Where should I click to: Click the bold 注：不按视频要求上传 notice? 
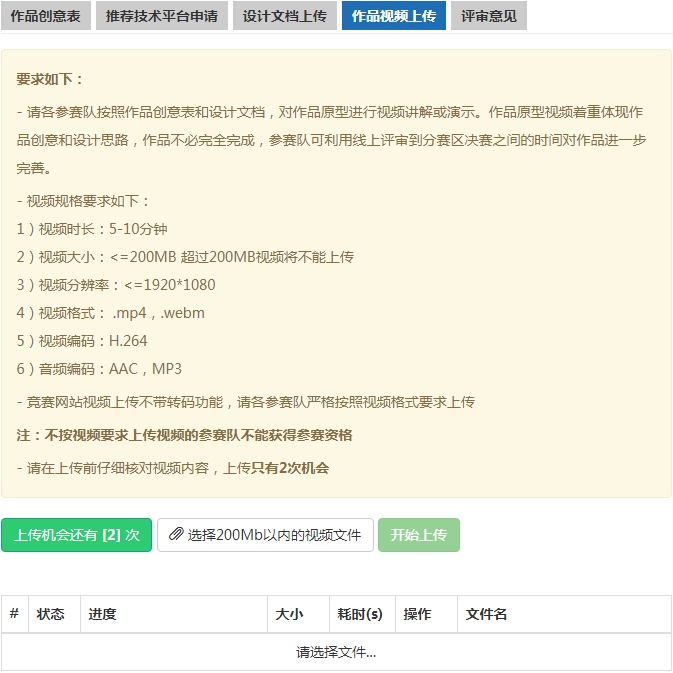pyautogui.click(x=184, y=435)
